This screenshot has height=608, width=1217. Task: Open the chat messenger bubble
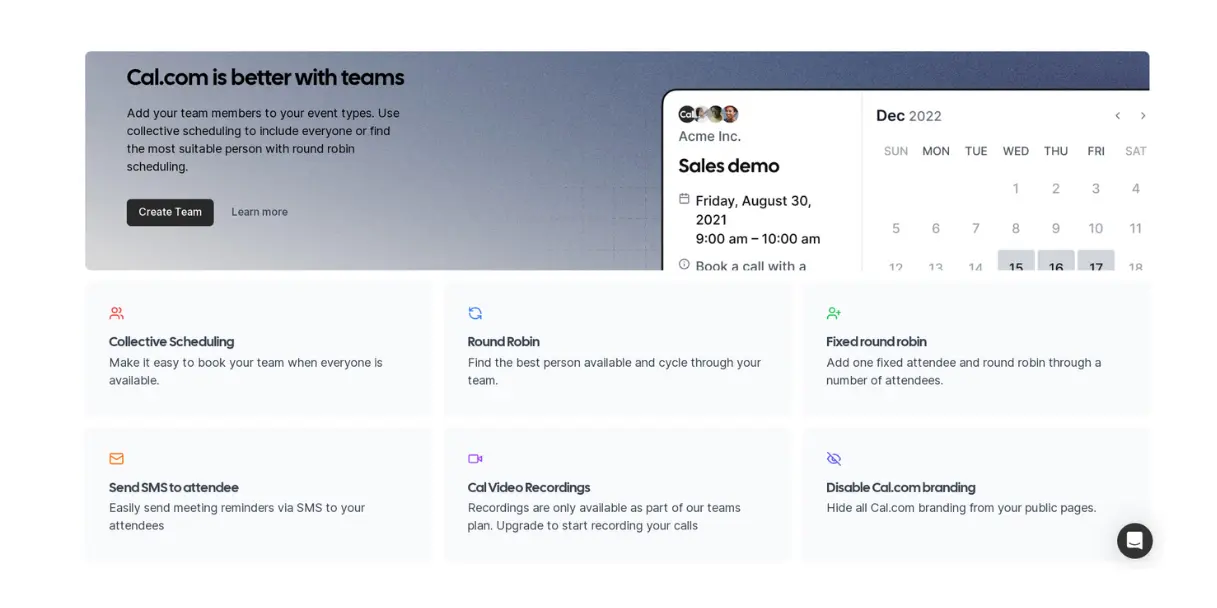click(x=1135, y=541)
